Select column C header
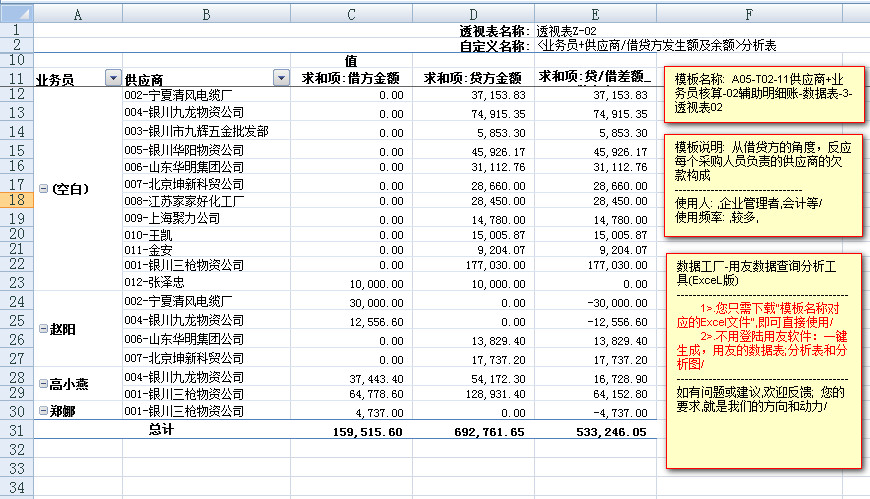 (350, 15)
